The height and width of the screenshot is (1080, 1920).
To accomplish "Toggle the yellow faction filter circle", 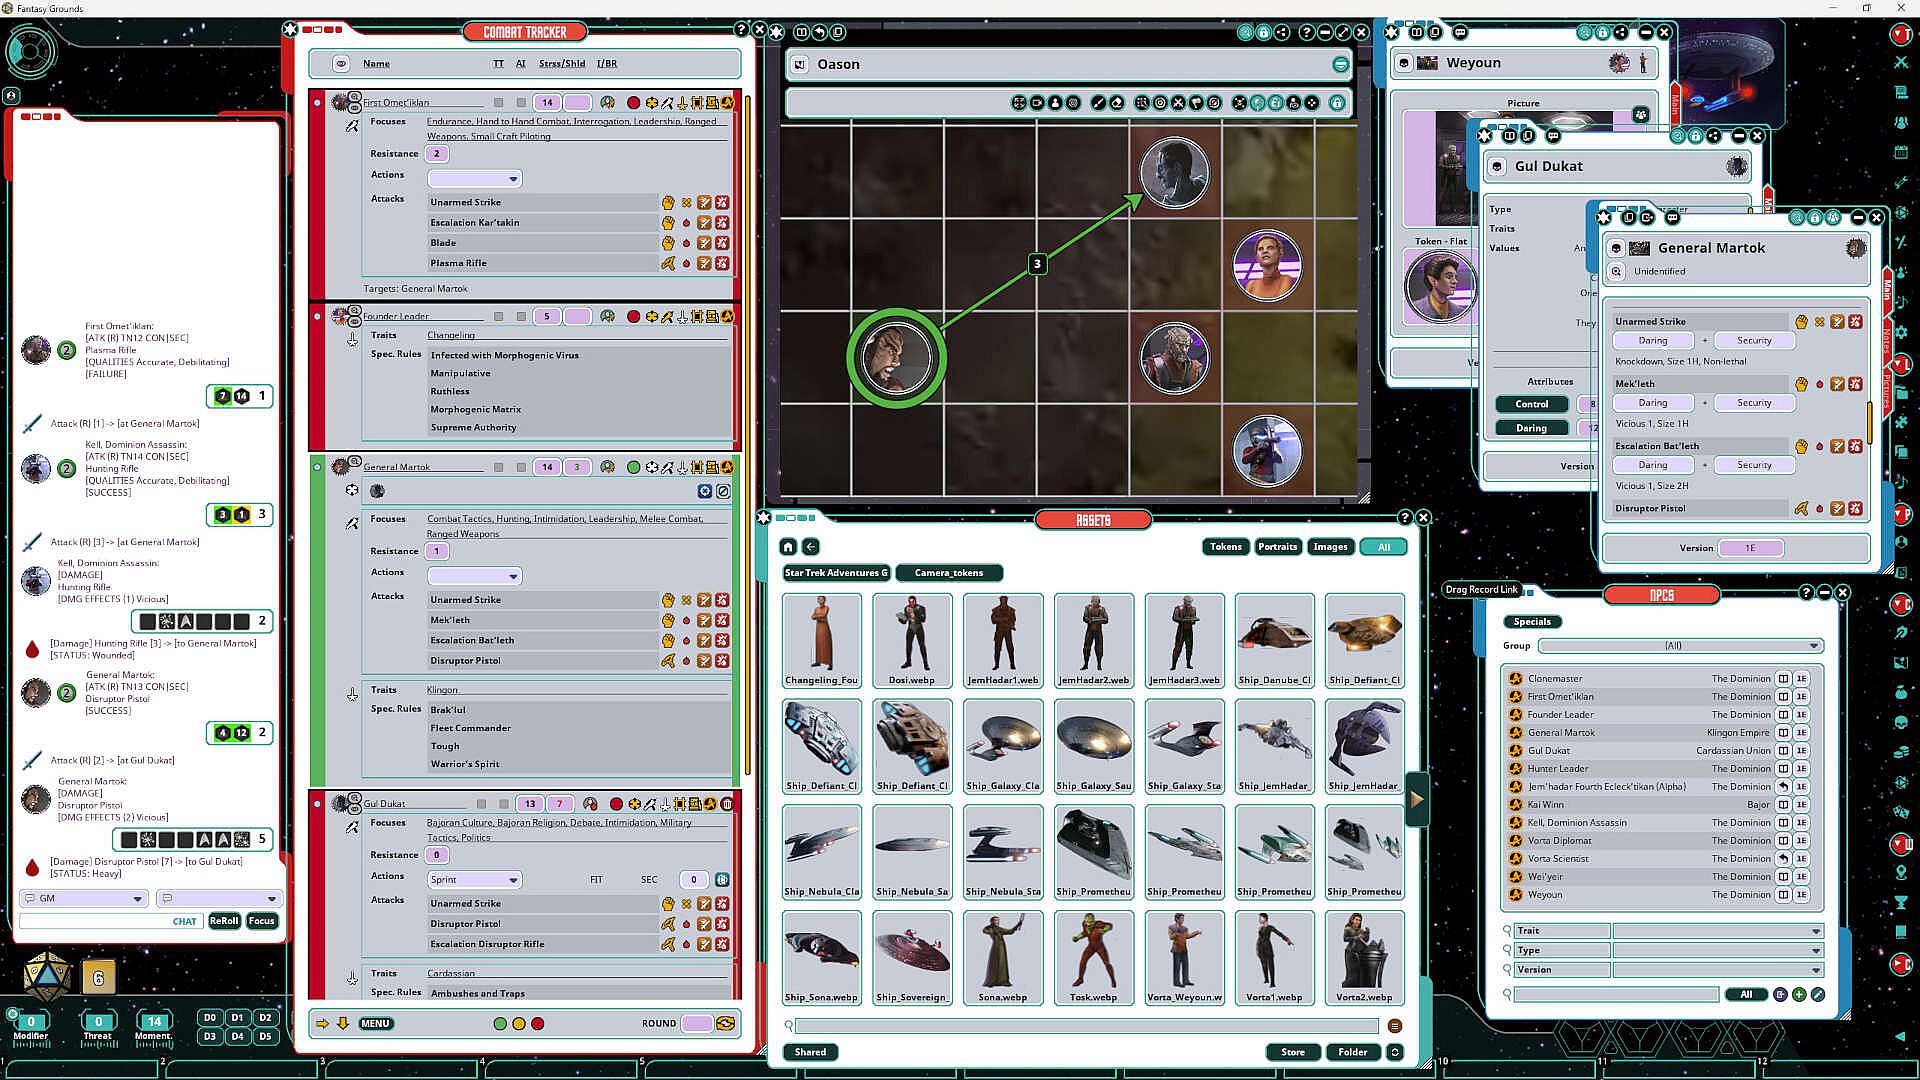I will (519, 1023).
